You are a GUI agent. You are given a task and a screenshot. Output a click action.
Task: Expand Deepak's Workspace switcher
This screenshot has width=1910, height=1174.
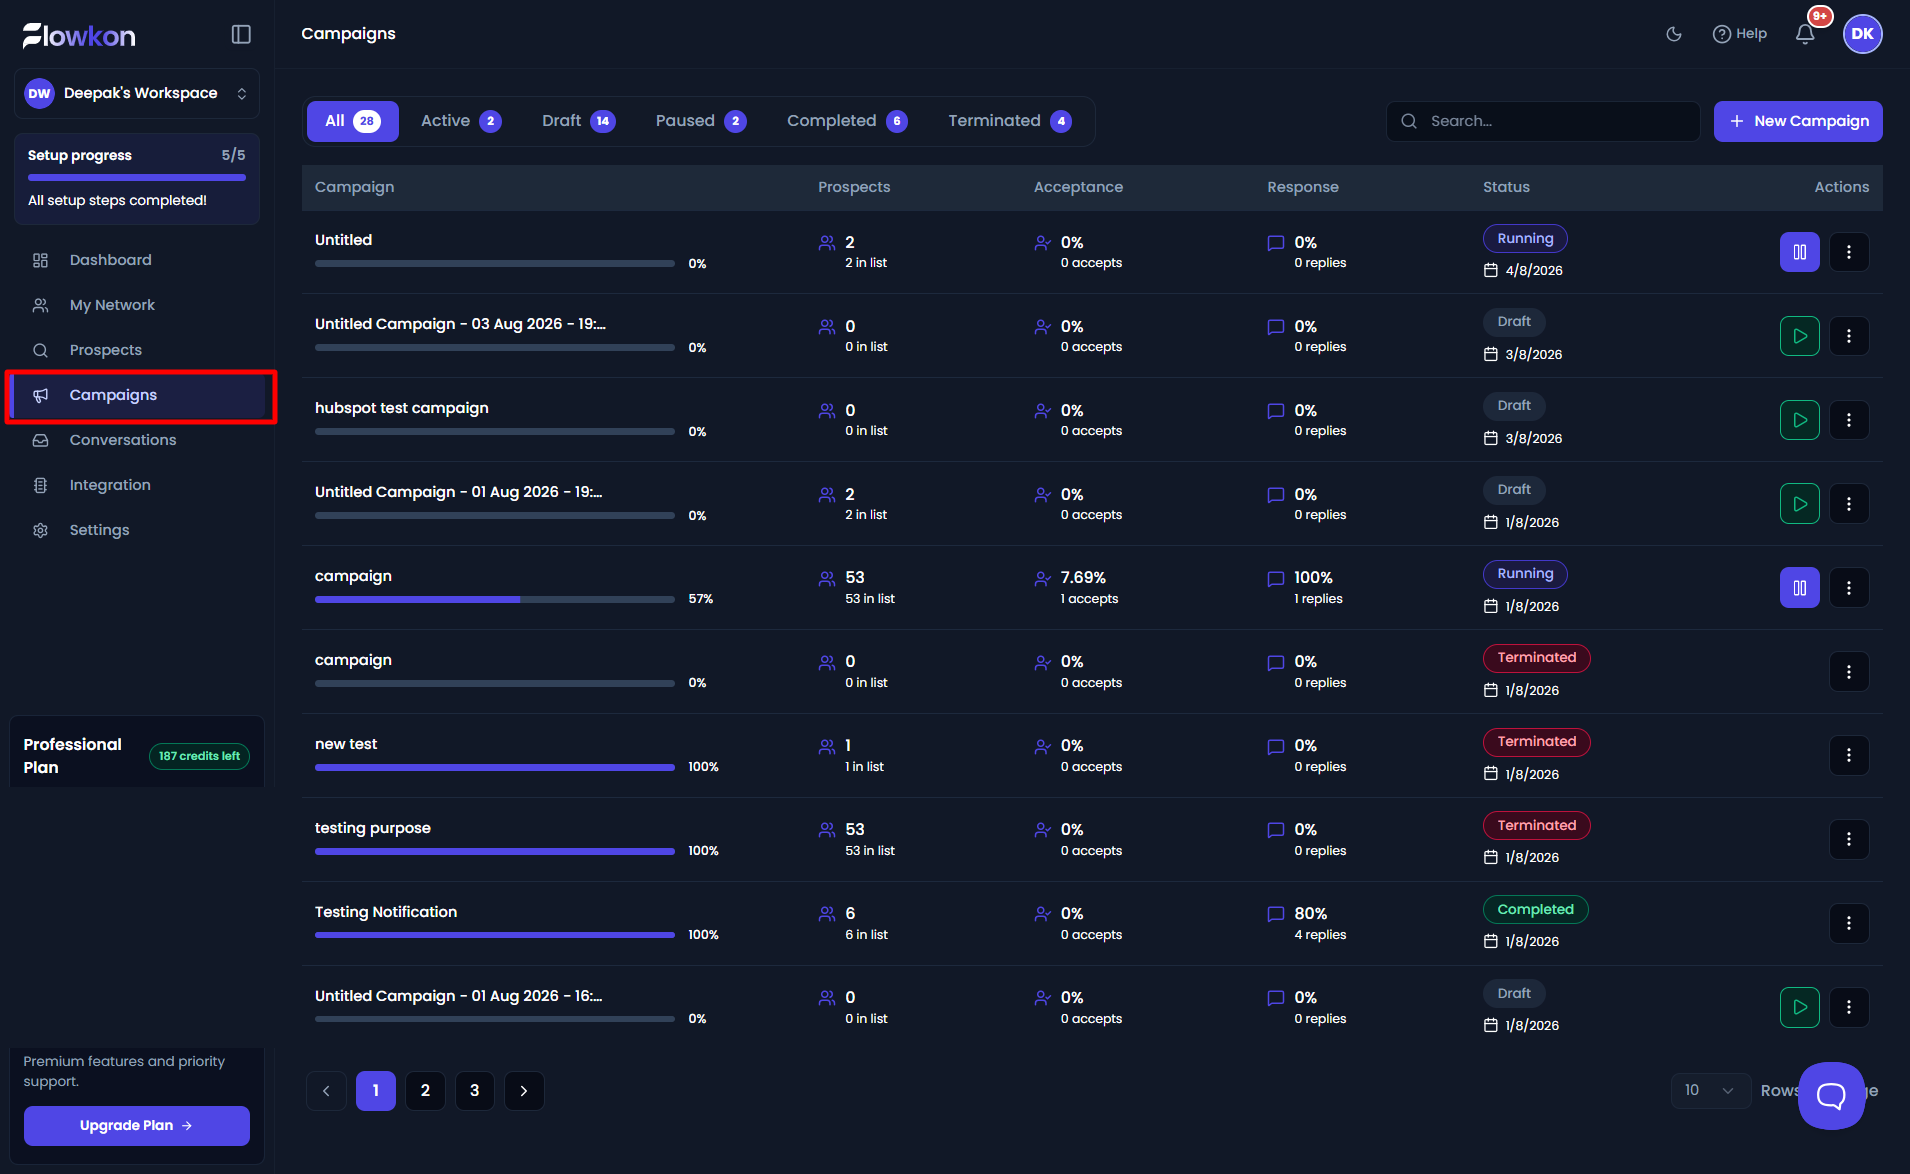click(137, 93)
